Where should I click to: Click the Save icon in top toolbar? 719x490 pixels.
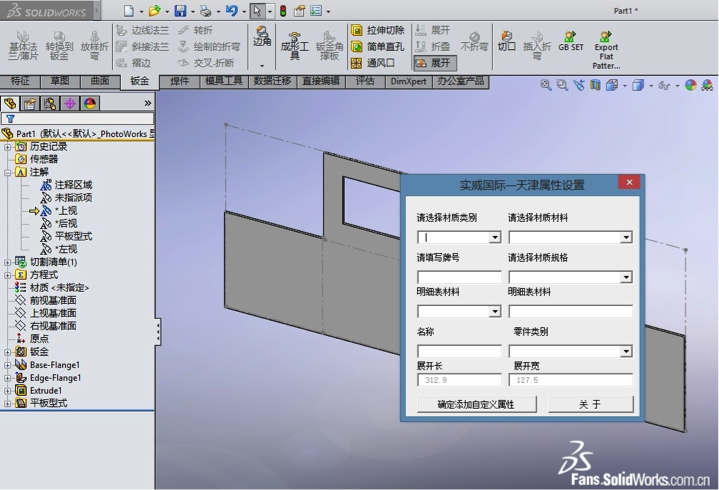point(180,11)
